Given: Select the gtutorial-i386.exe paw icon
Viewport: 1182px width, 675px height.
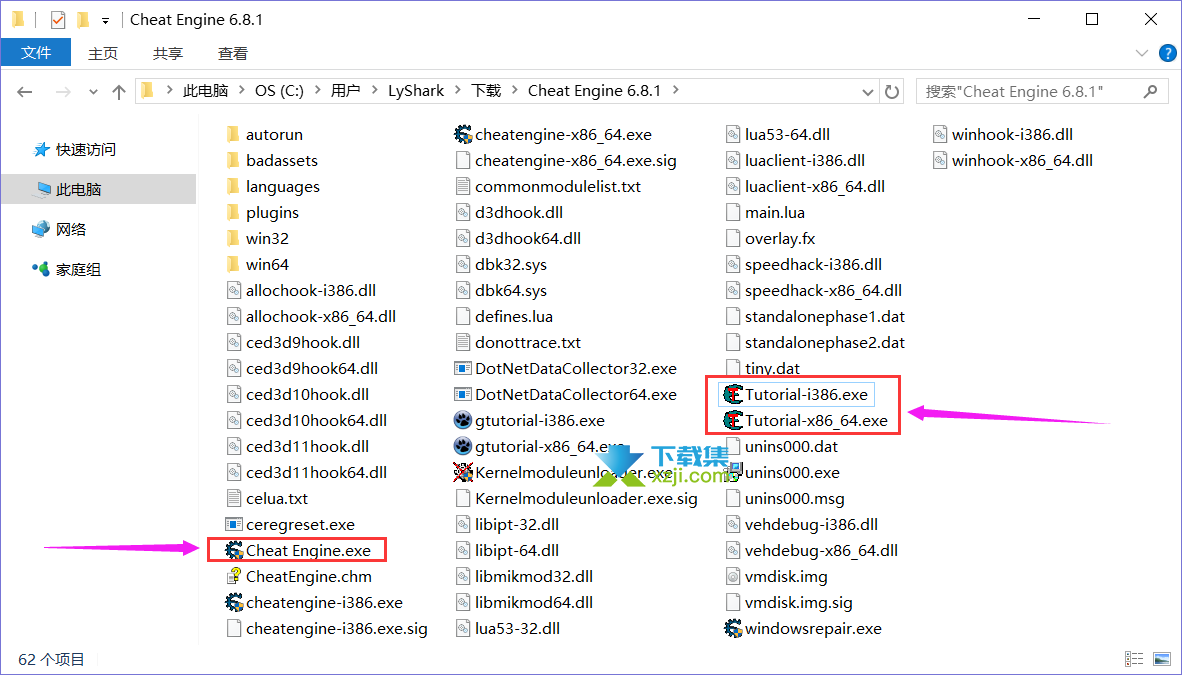Looking at the screenshot, I should click(x=463, y=420).
